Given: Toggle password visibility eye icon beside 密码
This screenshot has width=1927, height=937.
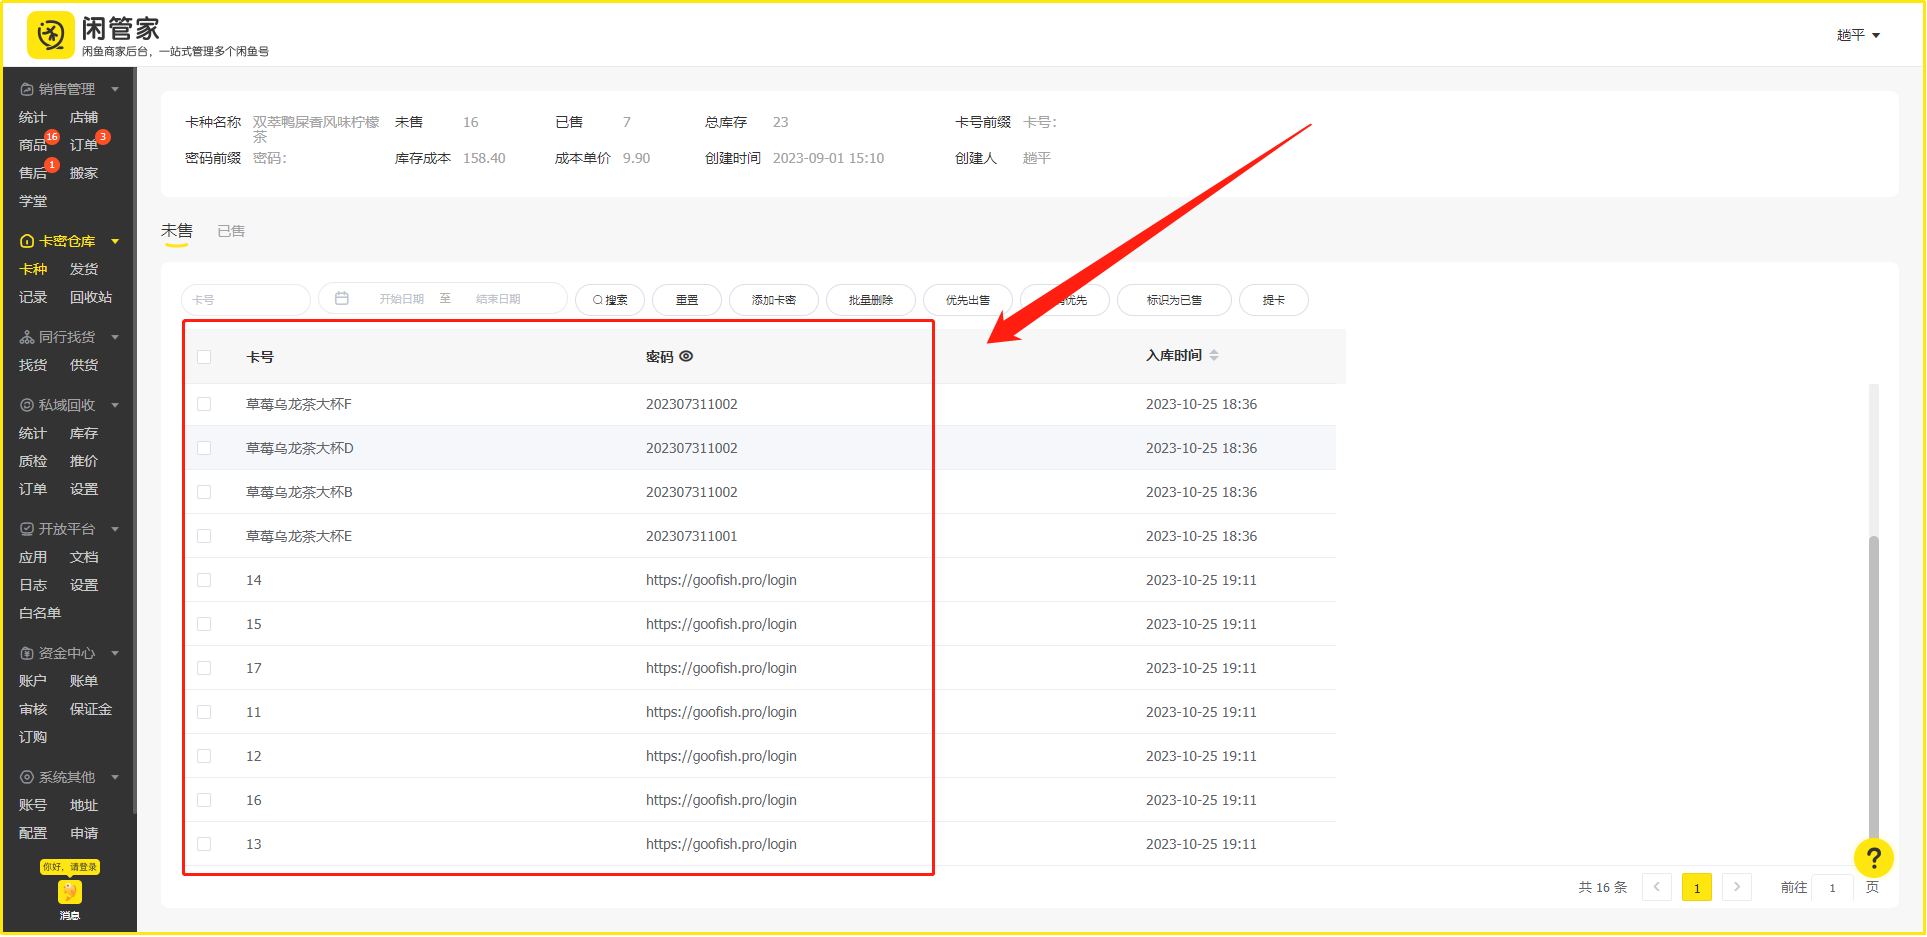Looking at the screenshot, I should pos(686,356).
